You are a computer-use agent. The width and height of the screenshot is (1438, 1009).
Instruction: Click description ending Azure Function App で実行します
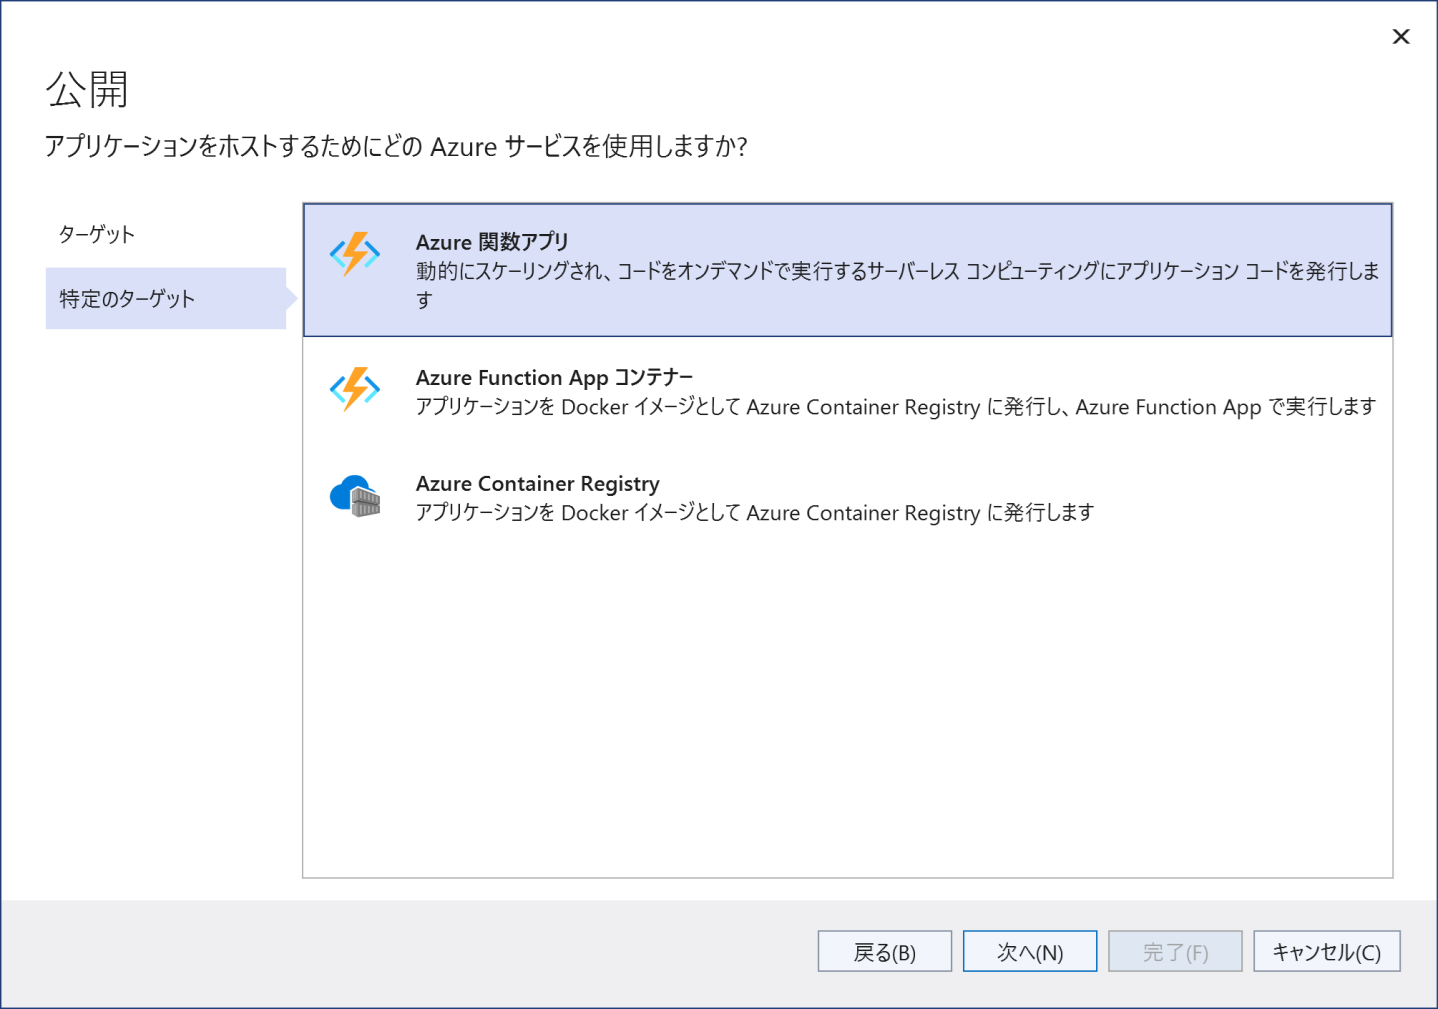[896, 407]
